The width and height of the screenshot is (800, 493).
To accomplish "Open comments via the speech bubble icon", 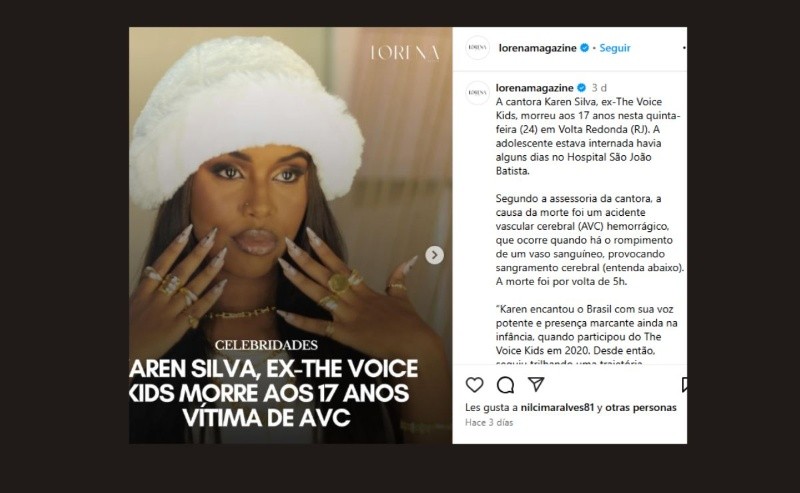I will coord(505,385).
